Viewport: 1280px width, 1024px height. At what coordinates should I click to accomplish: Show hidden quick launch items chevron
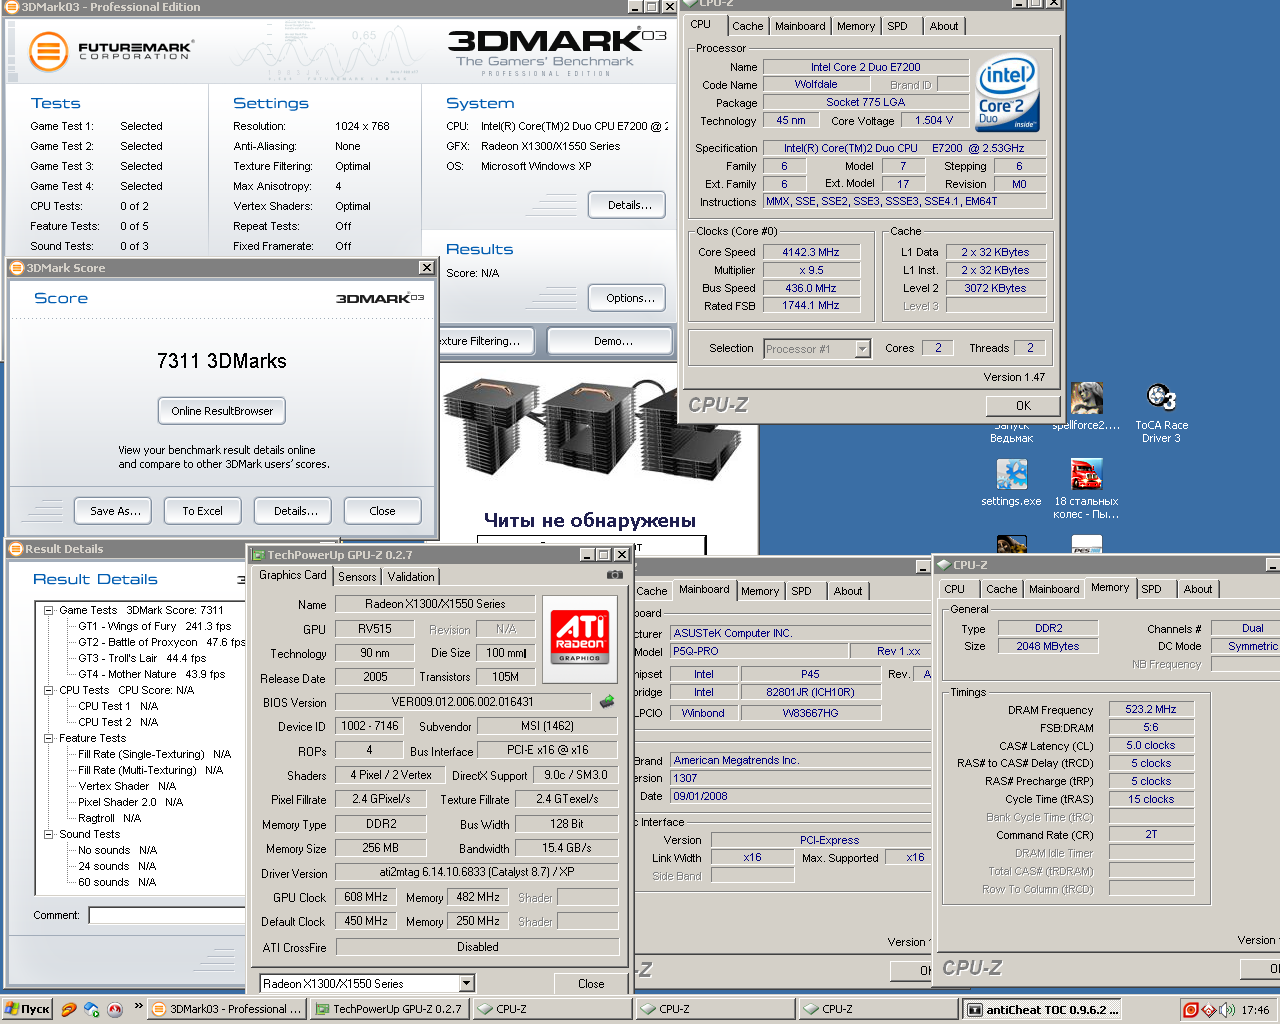click(138, 1006)
